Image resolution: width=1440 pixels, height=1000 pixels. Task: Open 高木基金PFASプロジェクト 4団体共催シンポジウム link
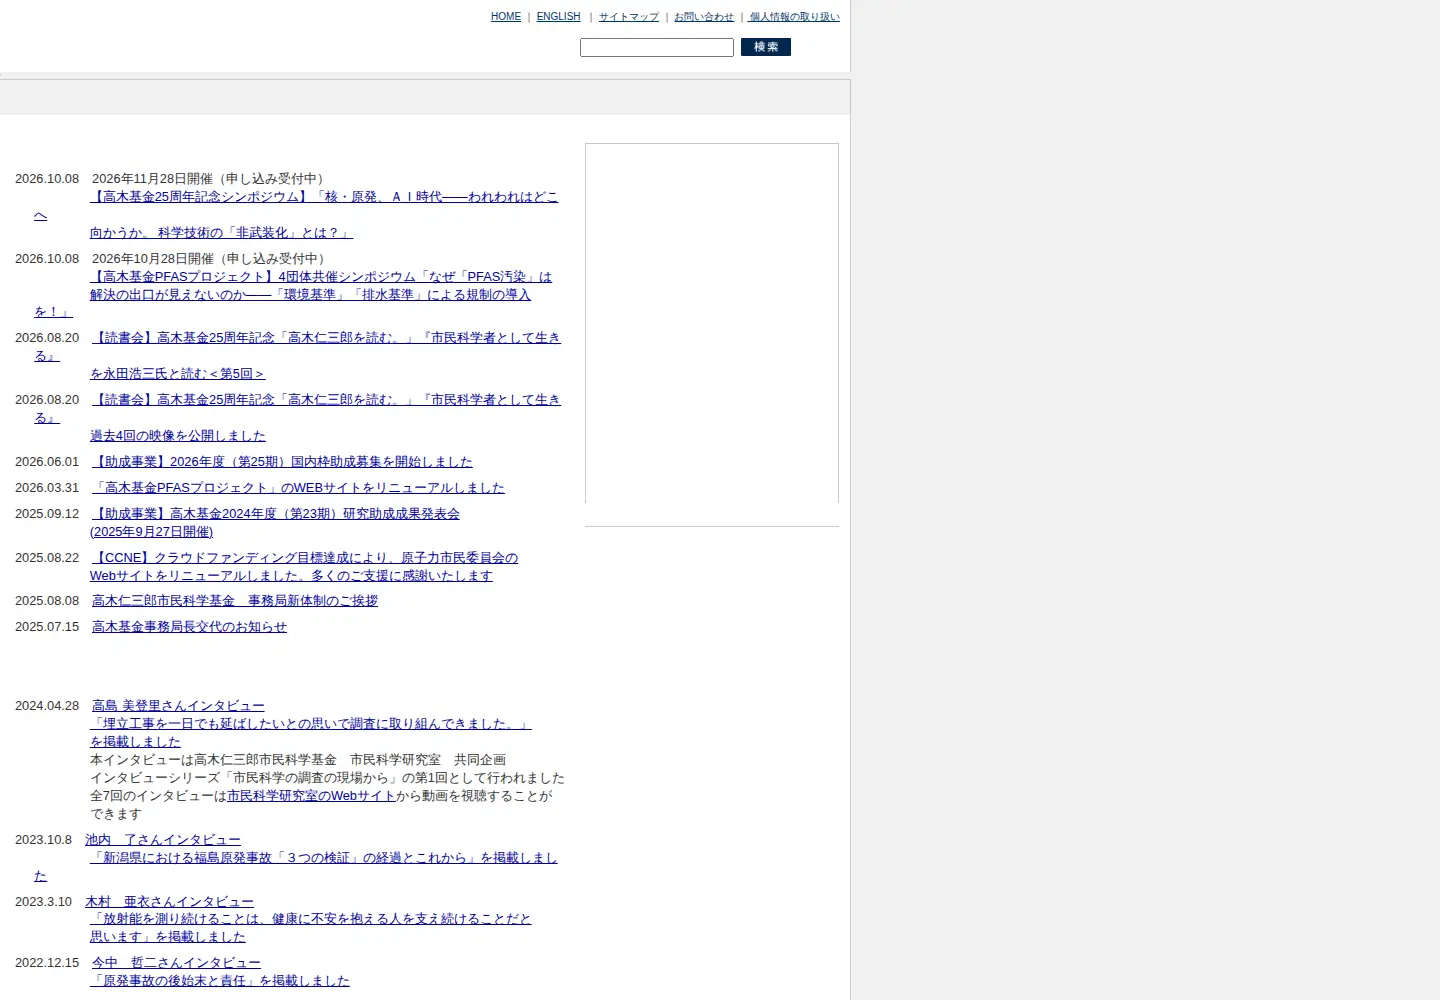pyautogui.click(x=321, y=277)
